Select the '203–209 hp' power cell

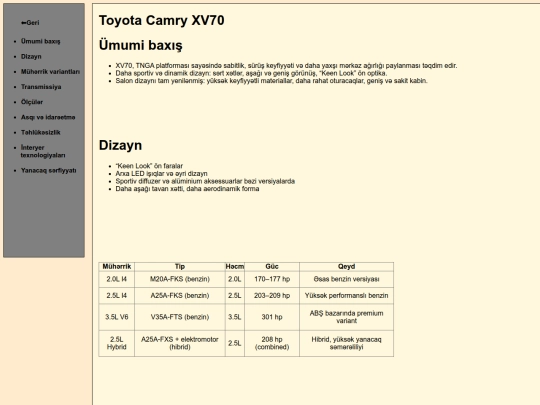tap(272, 295)
